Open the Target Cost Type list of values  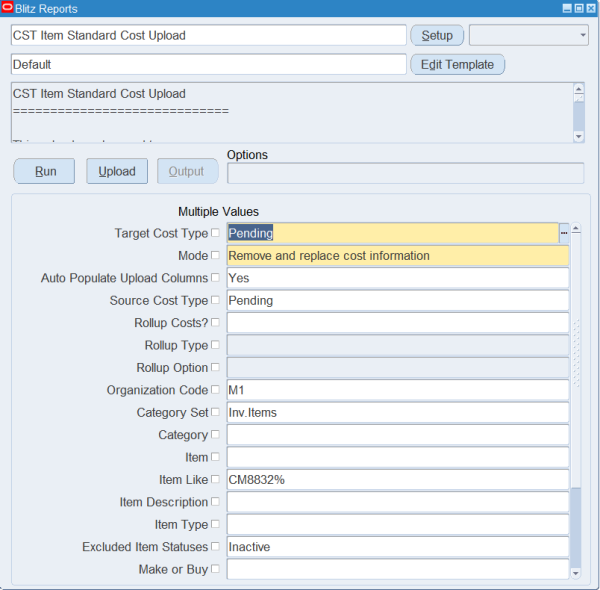pos(564,233)
